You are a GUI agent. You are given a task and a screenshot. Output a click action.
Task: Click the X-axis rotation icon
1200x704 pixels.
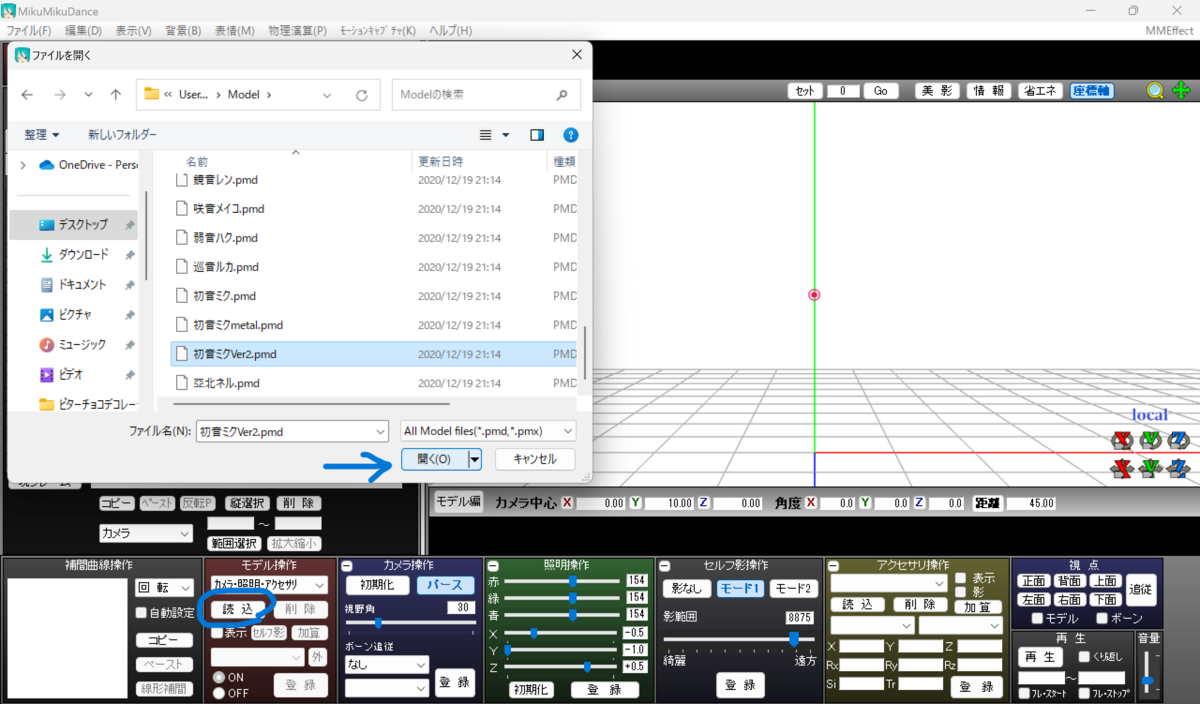pos(1122,440)
